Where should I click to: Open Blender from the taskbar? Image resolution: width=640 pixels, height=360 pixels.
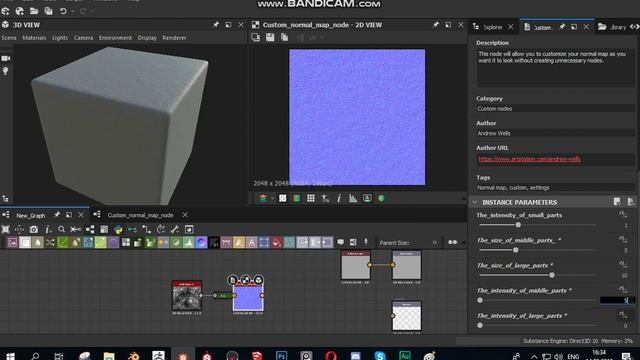[x=133, y=356]
